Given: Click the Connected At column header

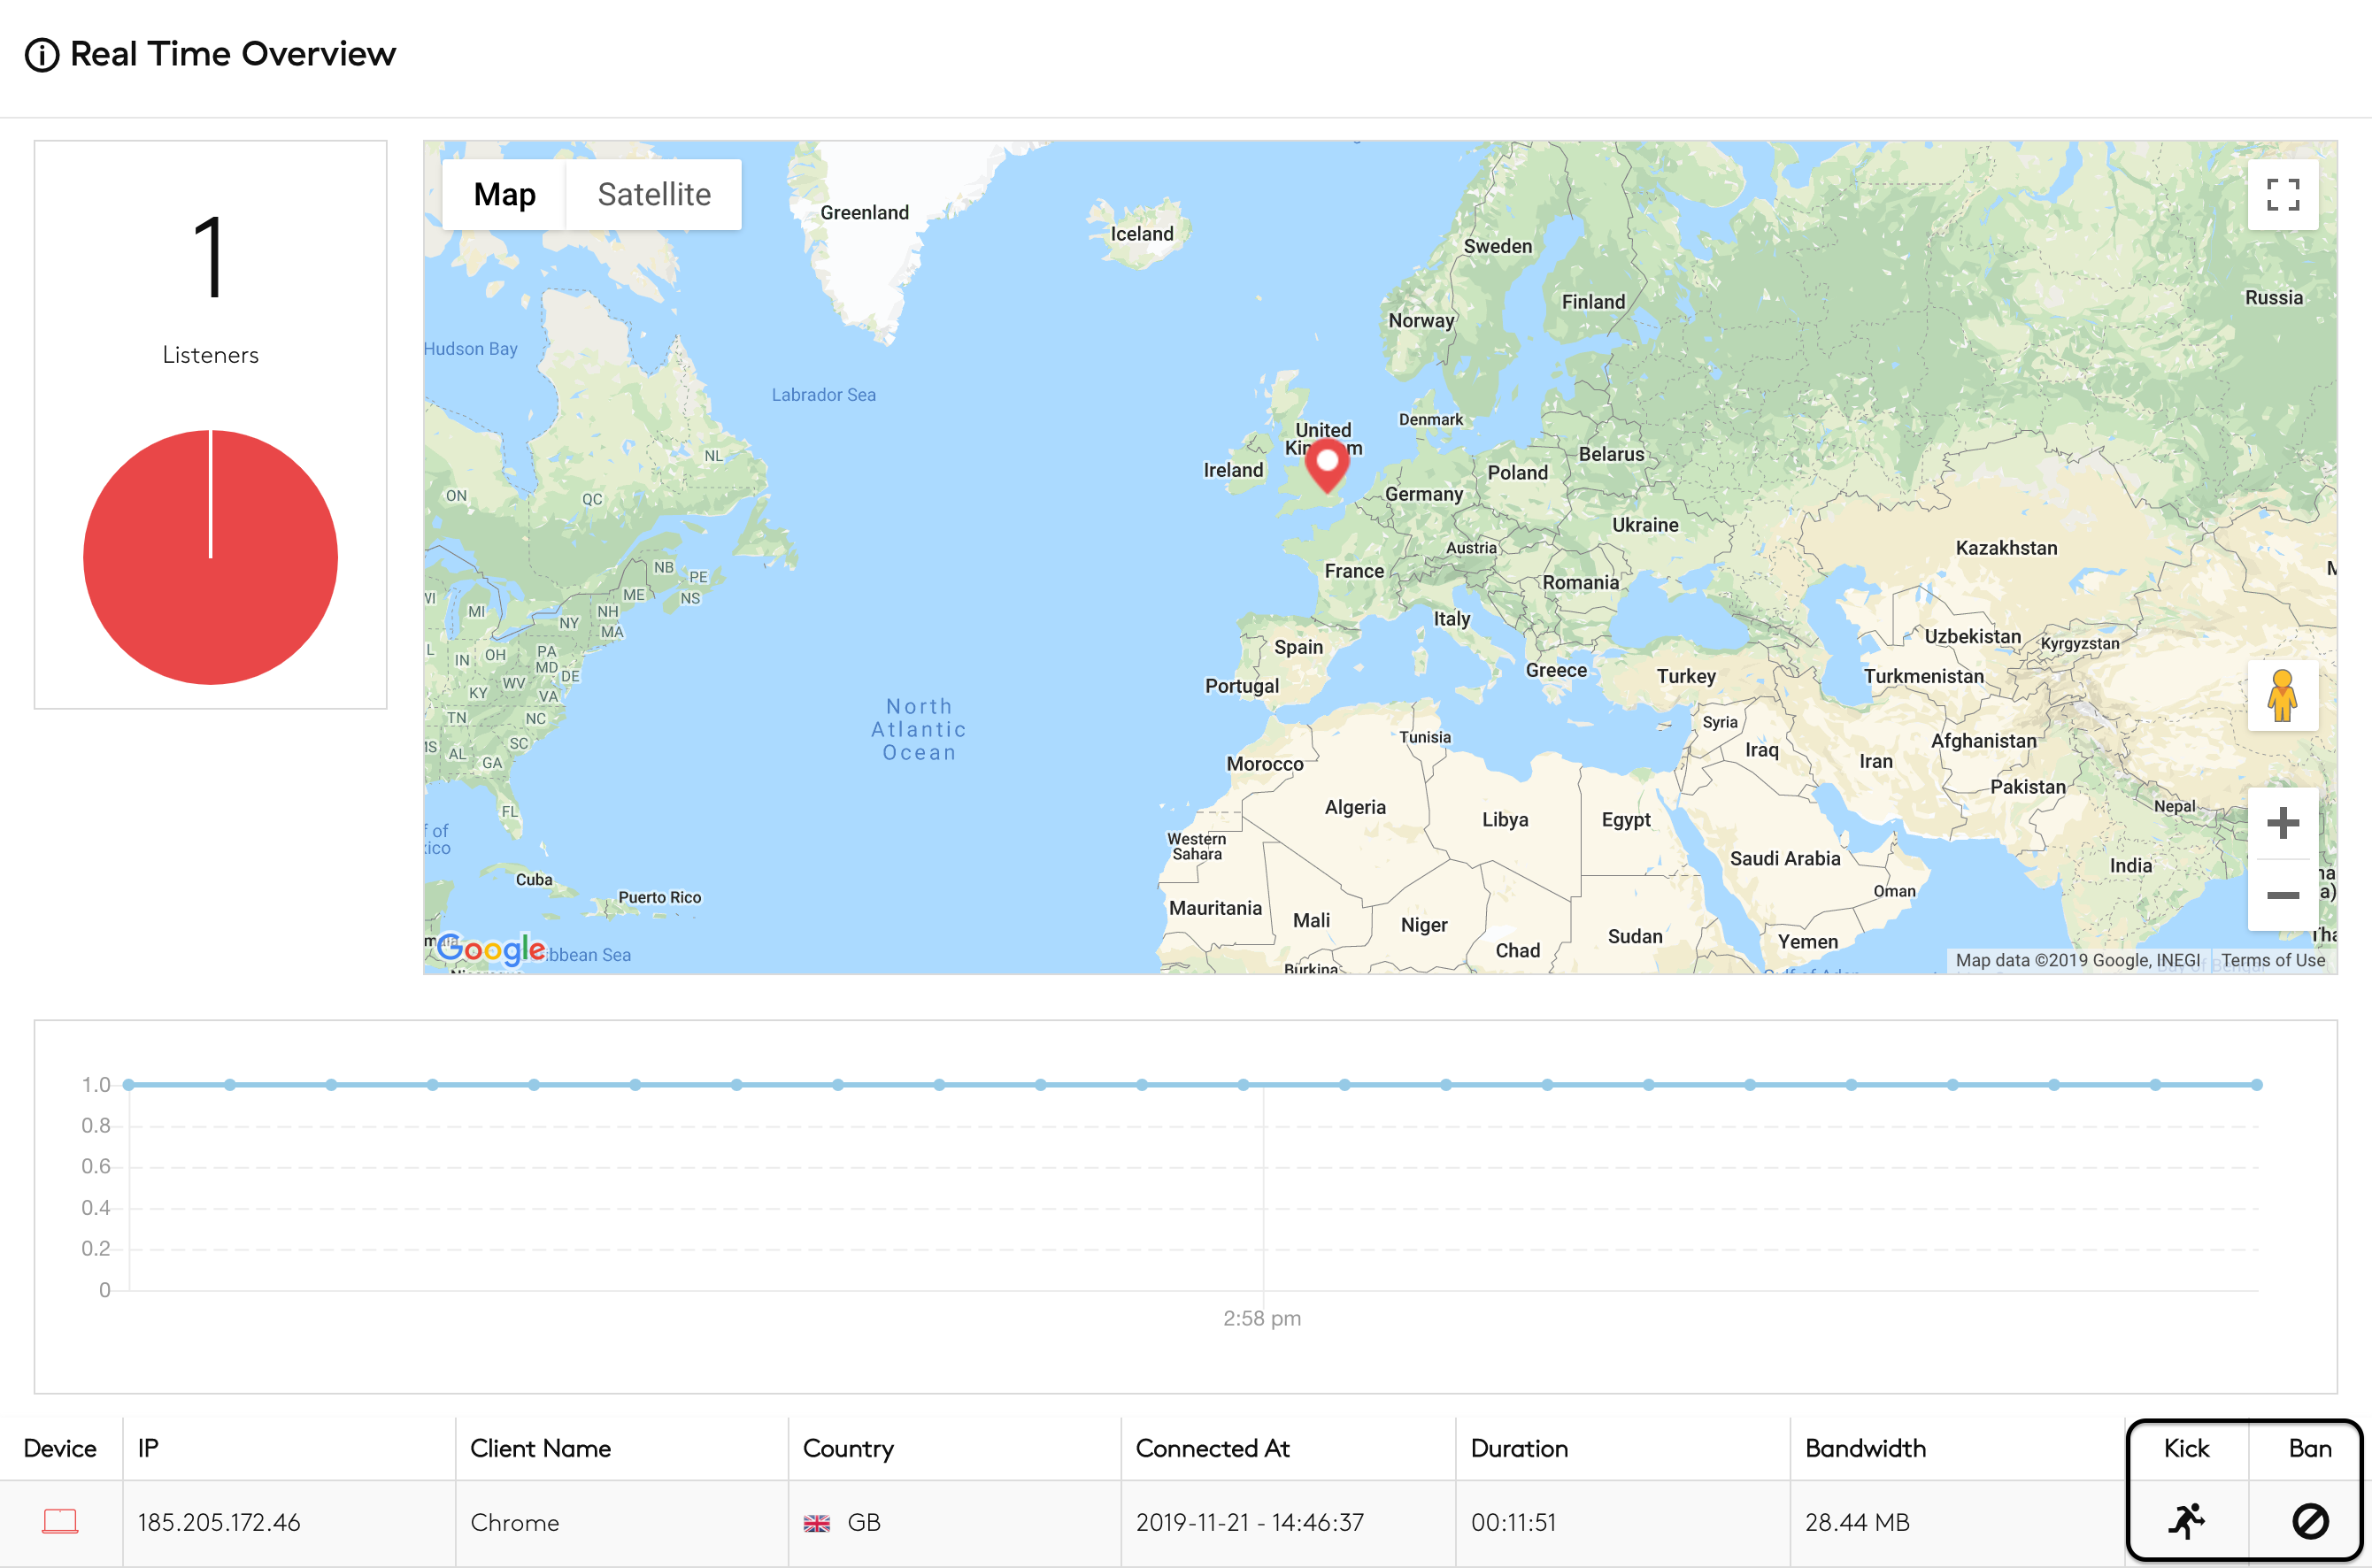Looking at the screenshot, I should pos(1212,1448).
